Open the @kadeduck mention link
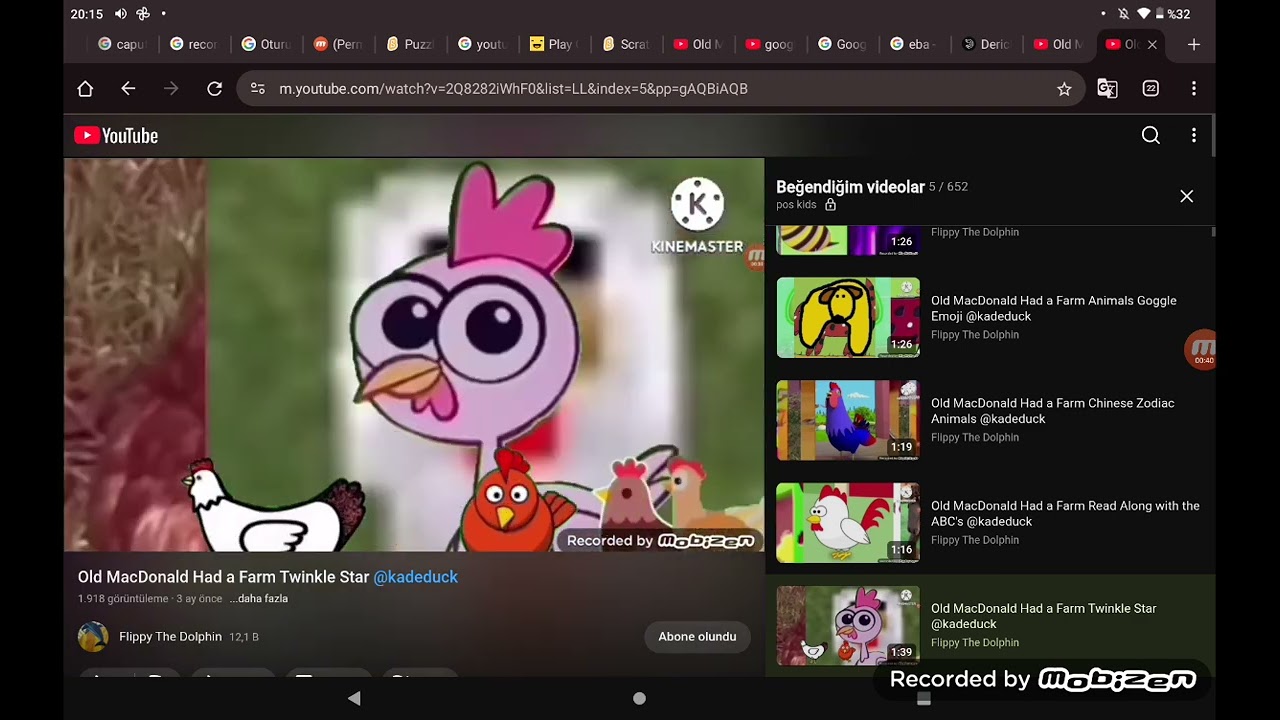Screen dimensions: 1280x720 coord(416,577)
